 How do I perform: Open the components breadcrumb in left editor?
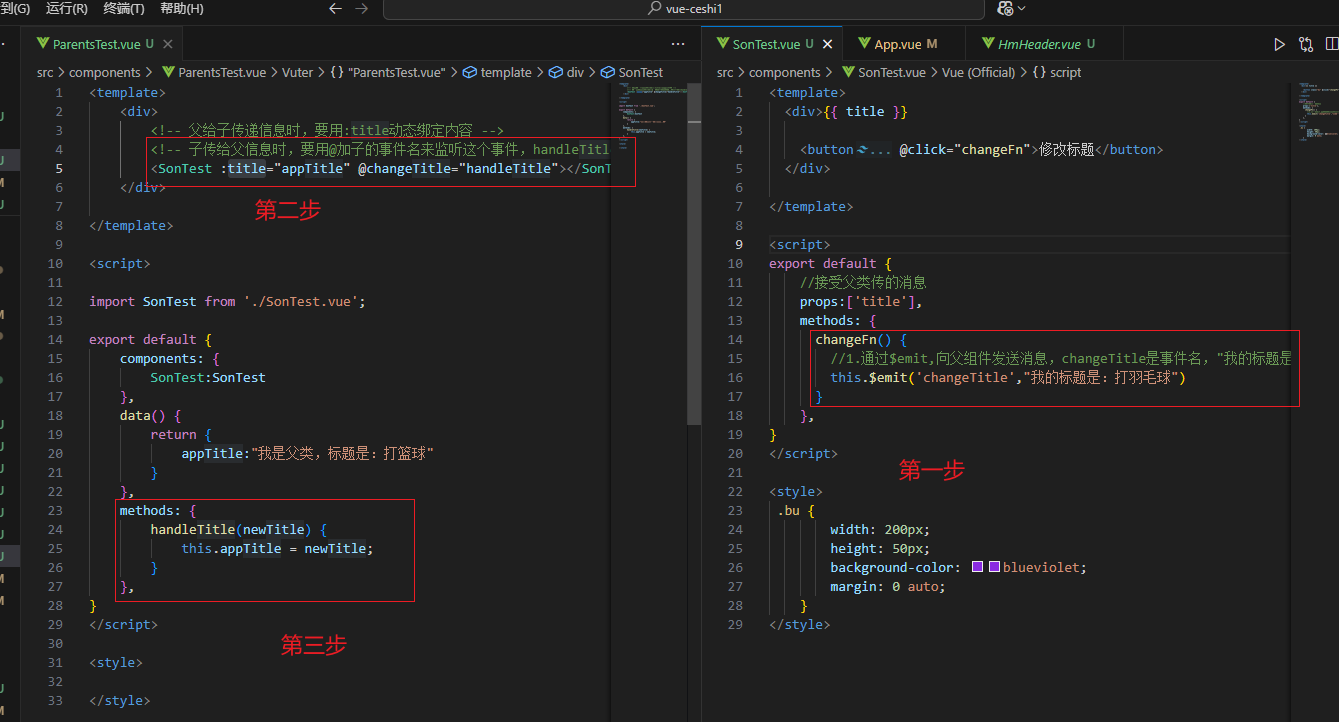point(105,72)
